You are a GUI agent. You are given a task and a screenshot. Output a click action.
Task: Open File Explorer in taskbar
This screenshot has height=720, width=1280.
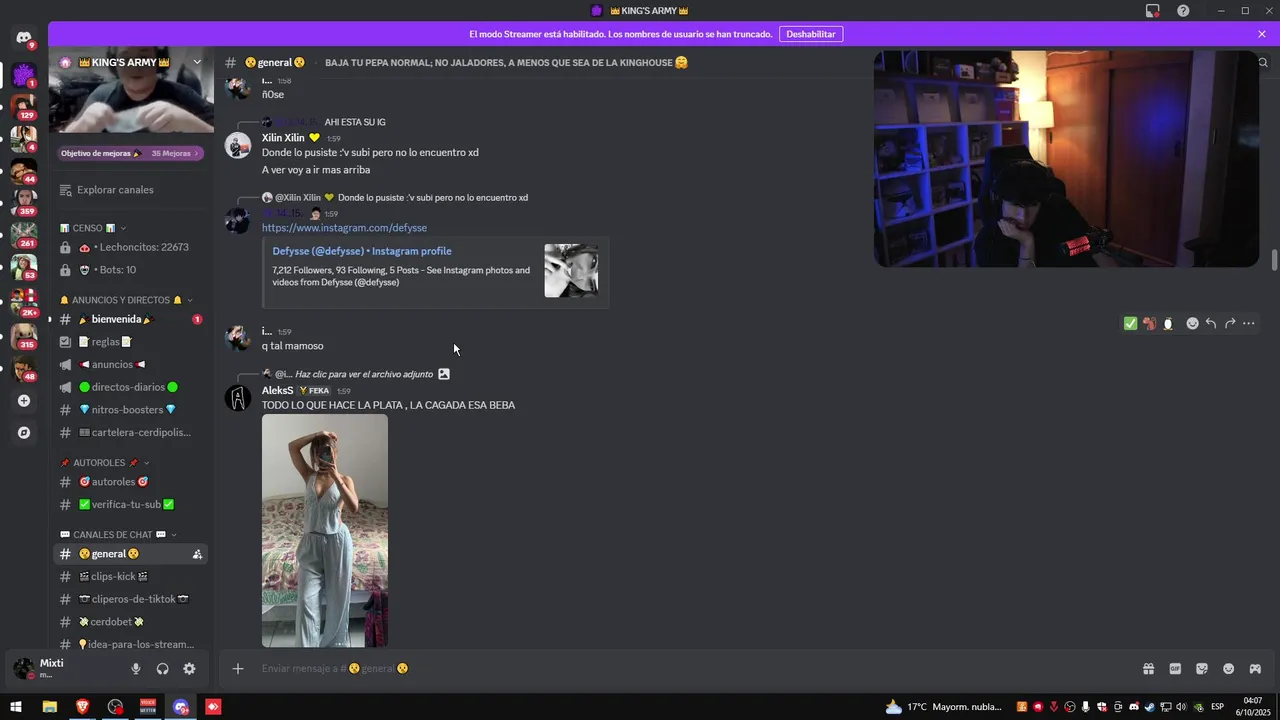pyautogui.click(x=49, y=707)
